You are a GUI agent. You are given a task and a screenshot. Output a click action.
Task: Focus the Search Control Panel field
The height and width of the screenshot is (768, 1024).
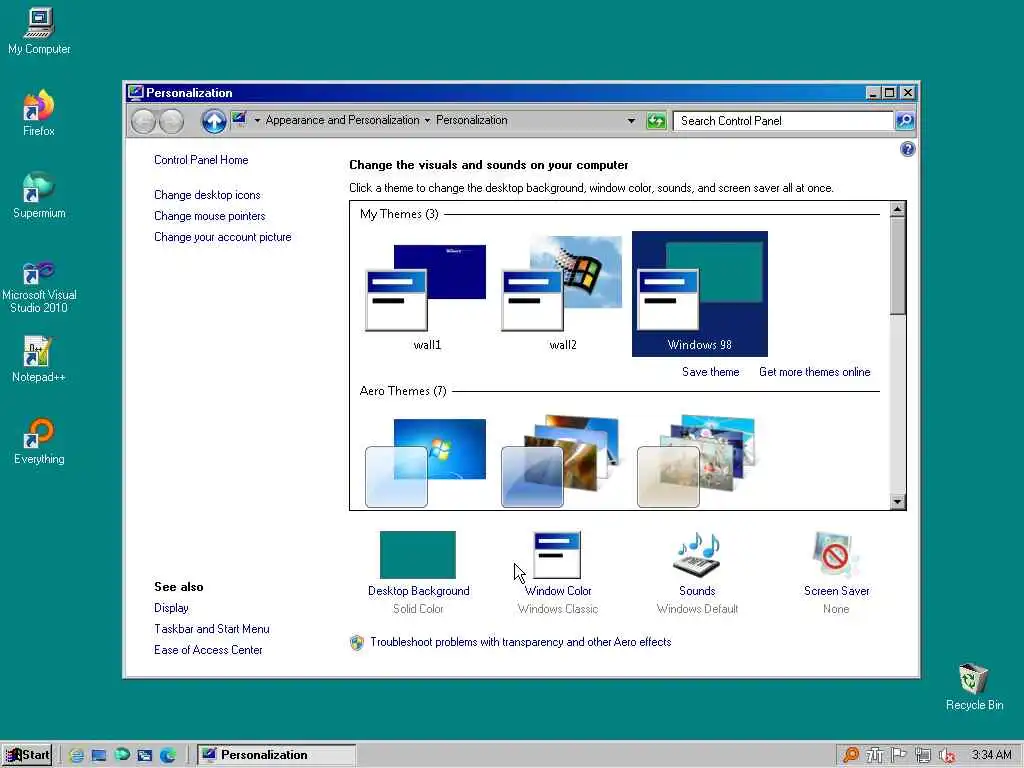point(782,121)
